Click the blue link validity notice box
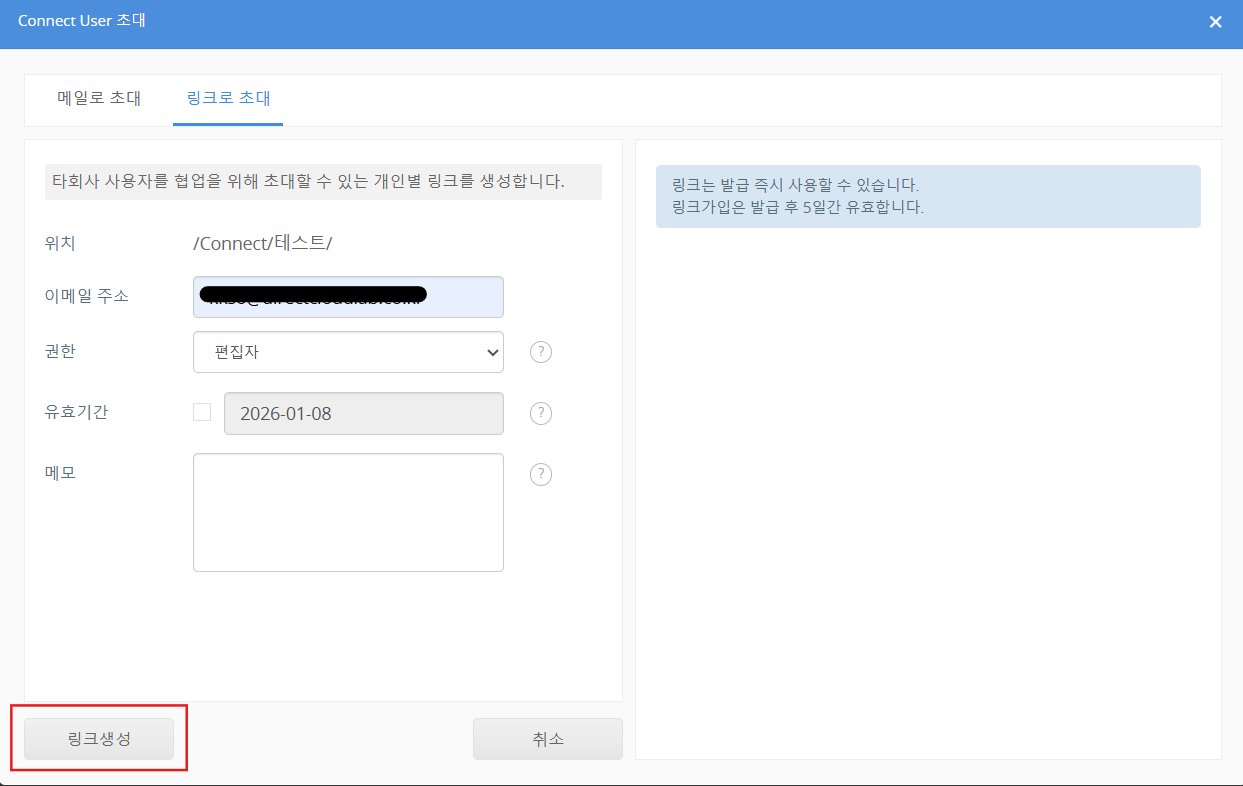This screenshot has width=1243, height=786. click(927, 197)
